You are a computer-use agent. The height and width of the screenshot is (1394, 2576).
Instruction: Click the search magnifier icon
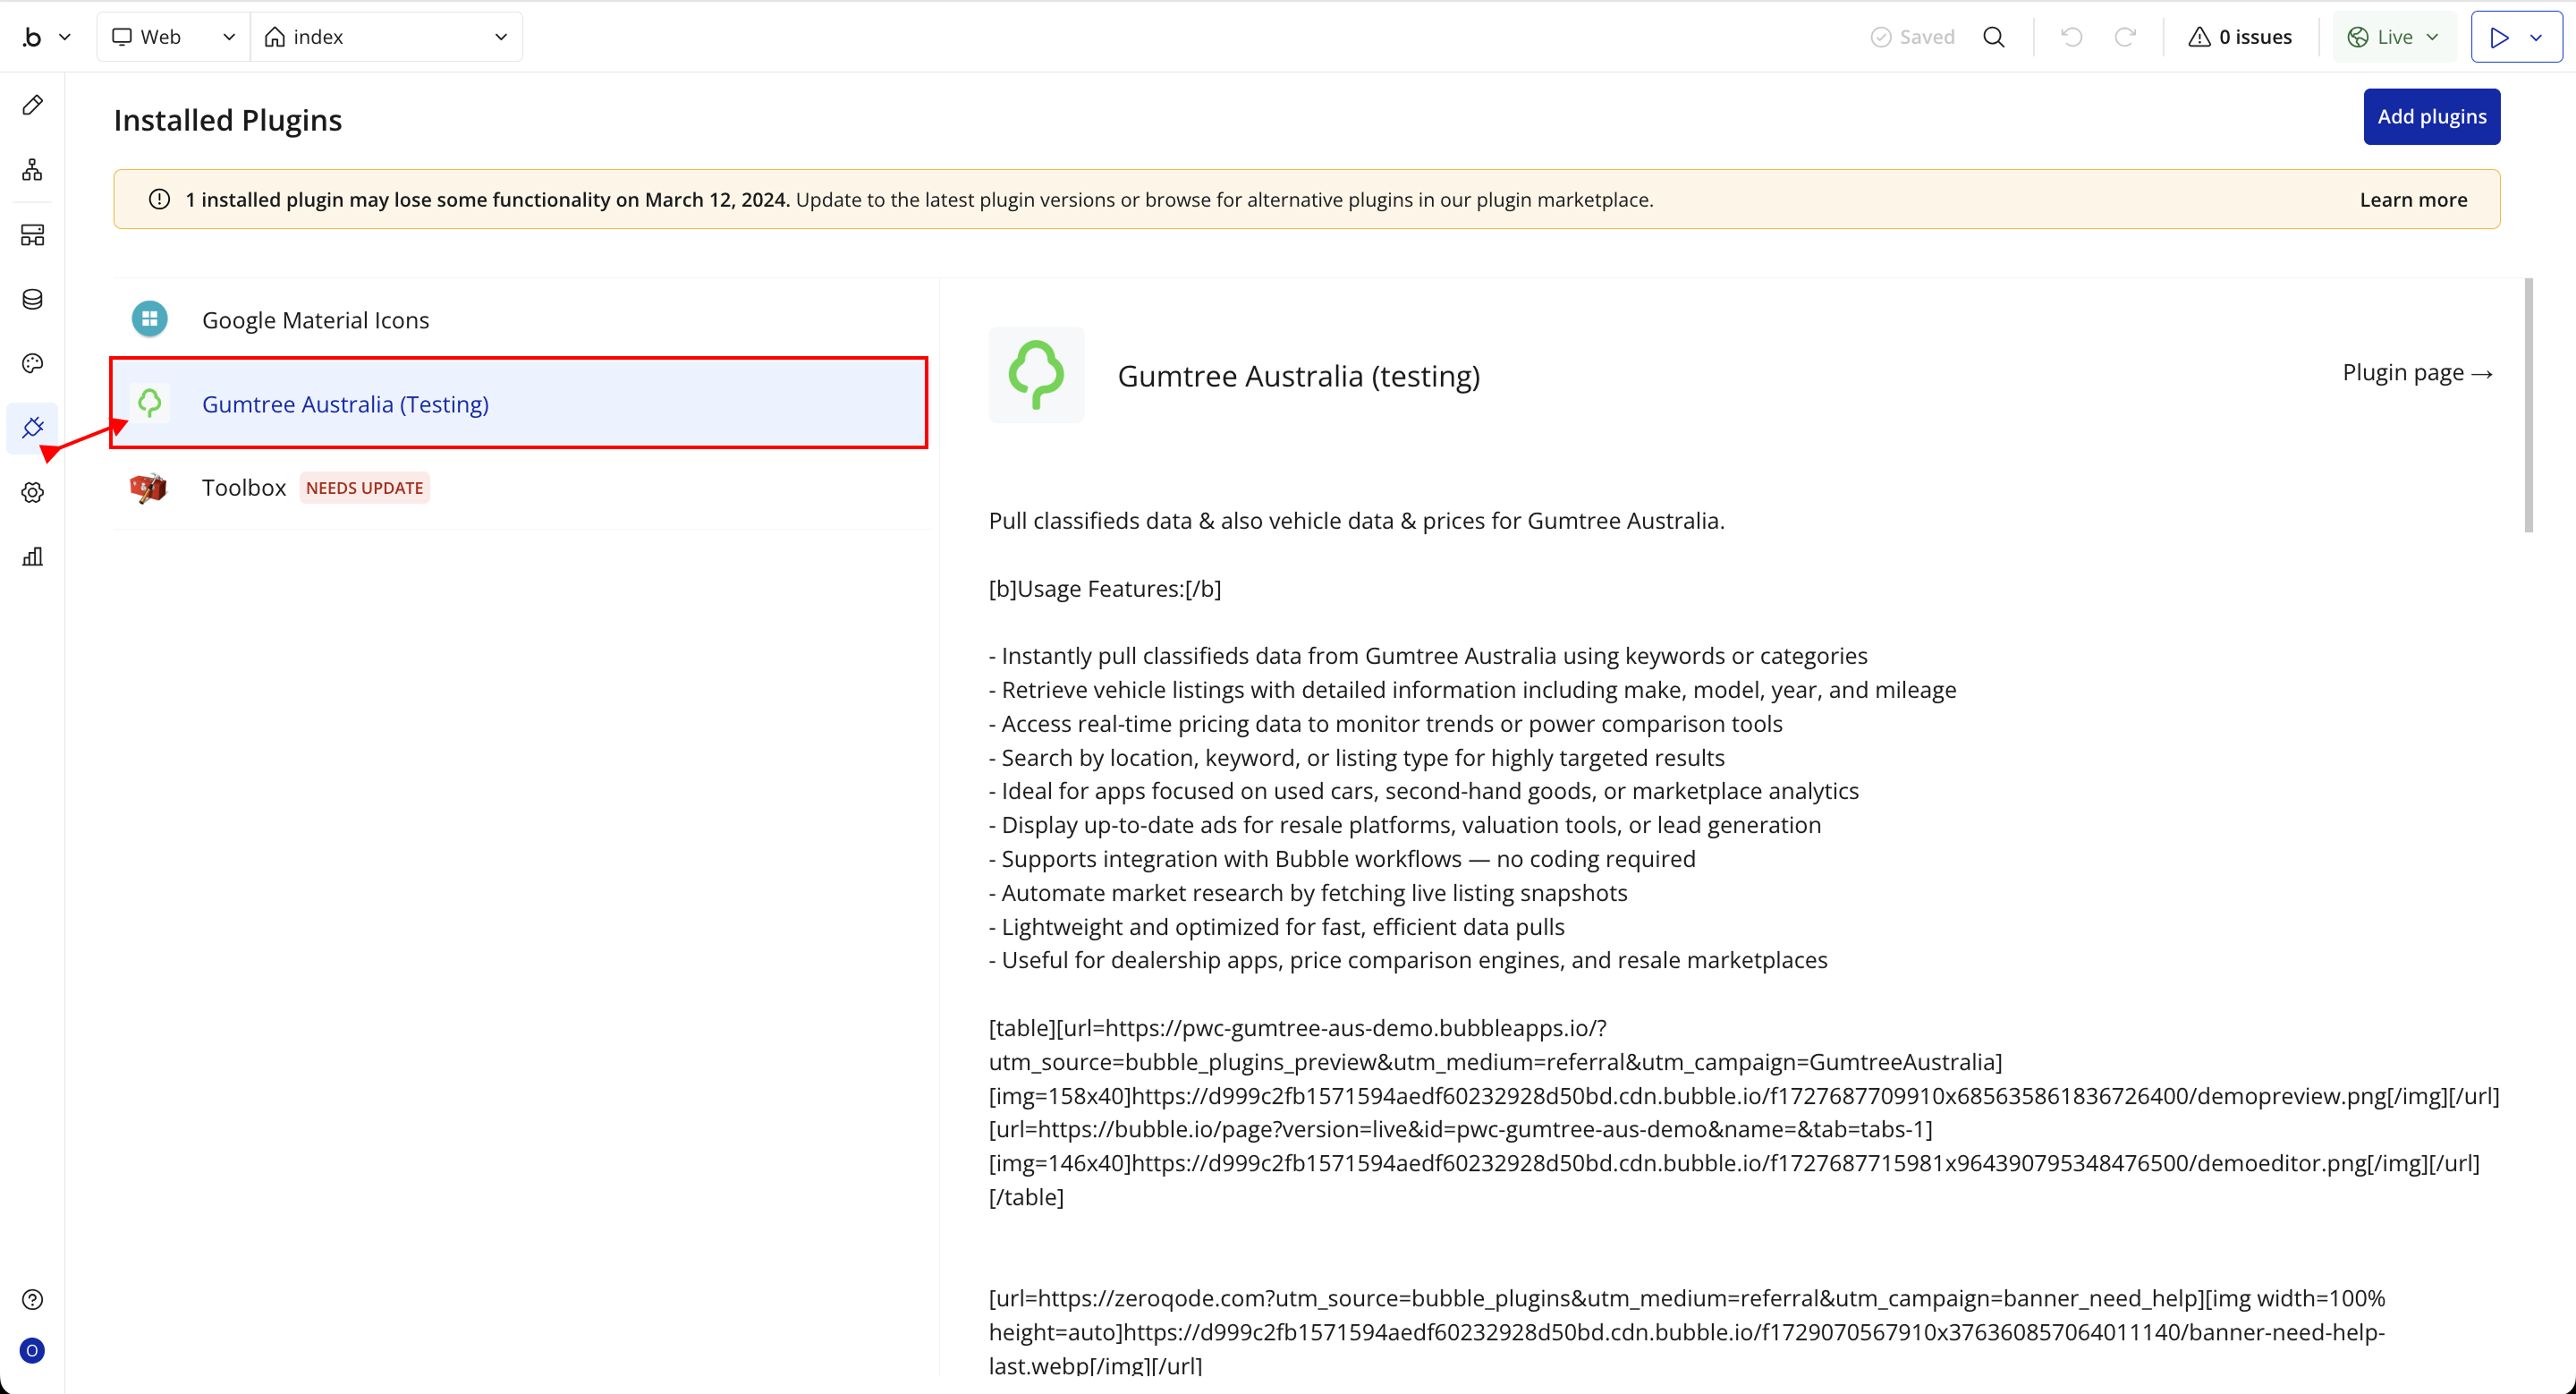1994,37
